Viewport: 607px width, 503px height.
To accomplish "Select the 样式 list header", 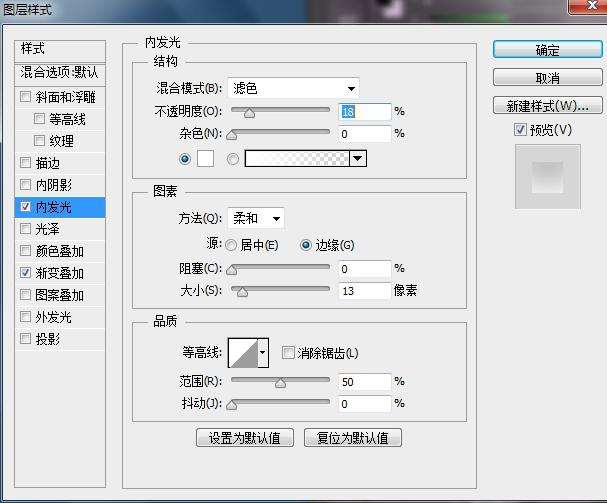I will (x=60, y=50).
